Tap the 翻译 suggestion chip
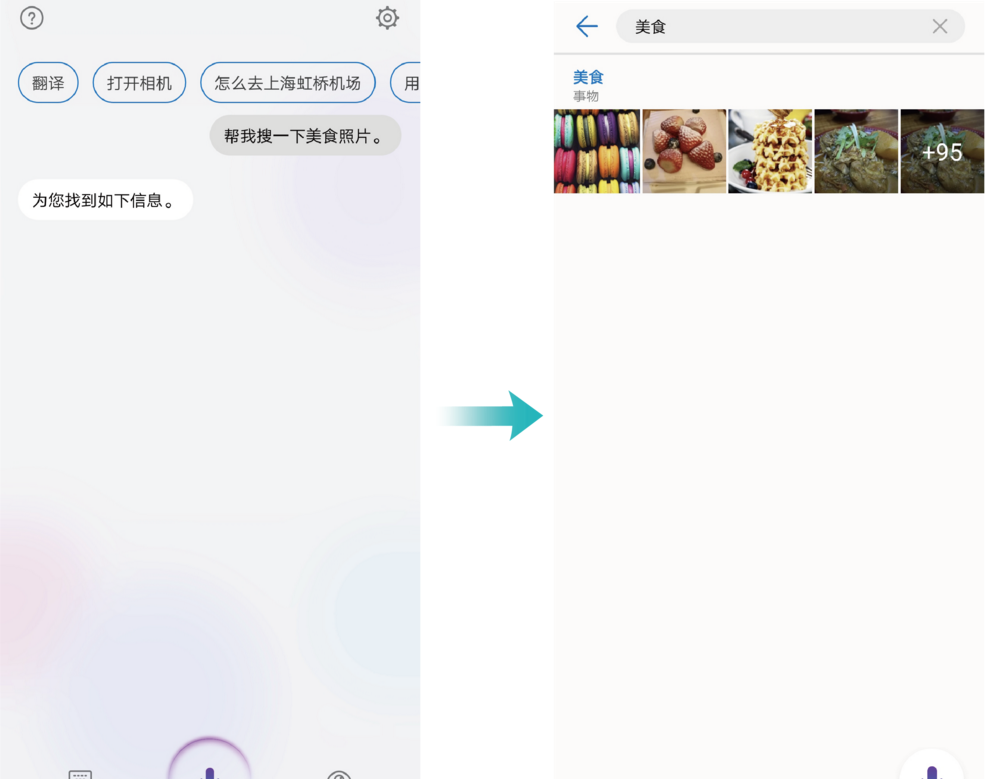 47,83
